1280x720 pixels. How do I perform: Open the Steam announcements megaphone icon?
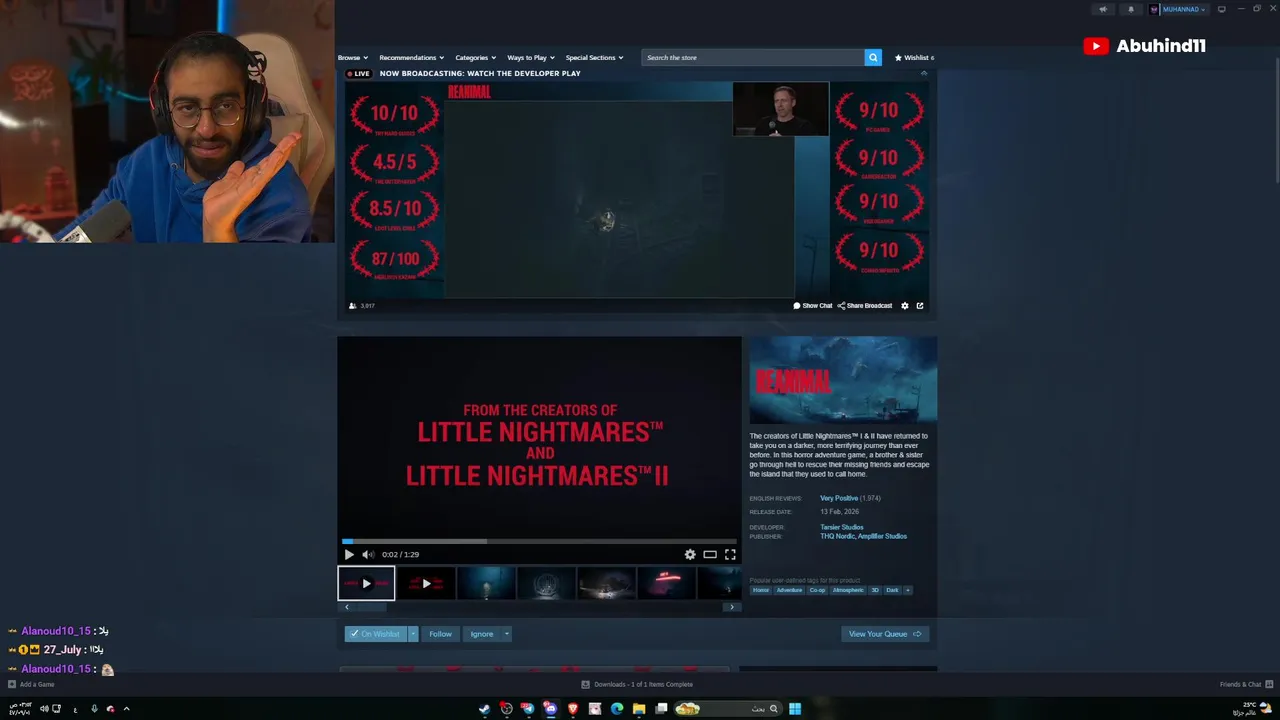[x=1103, y=9]
